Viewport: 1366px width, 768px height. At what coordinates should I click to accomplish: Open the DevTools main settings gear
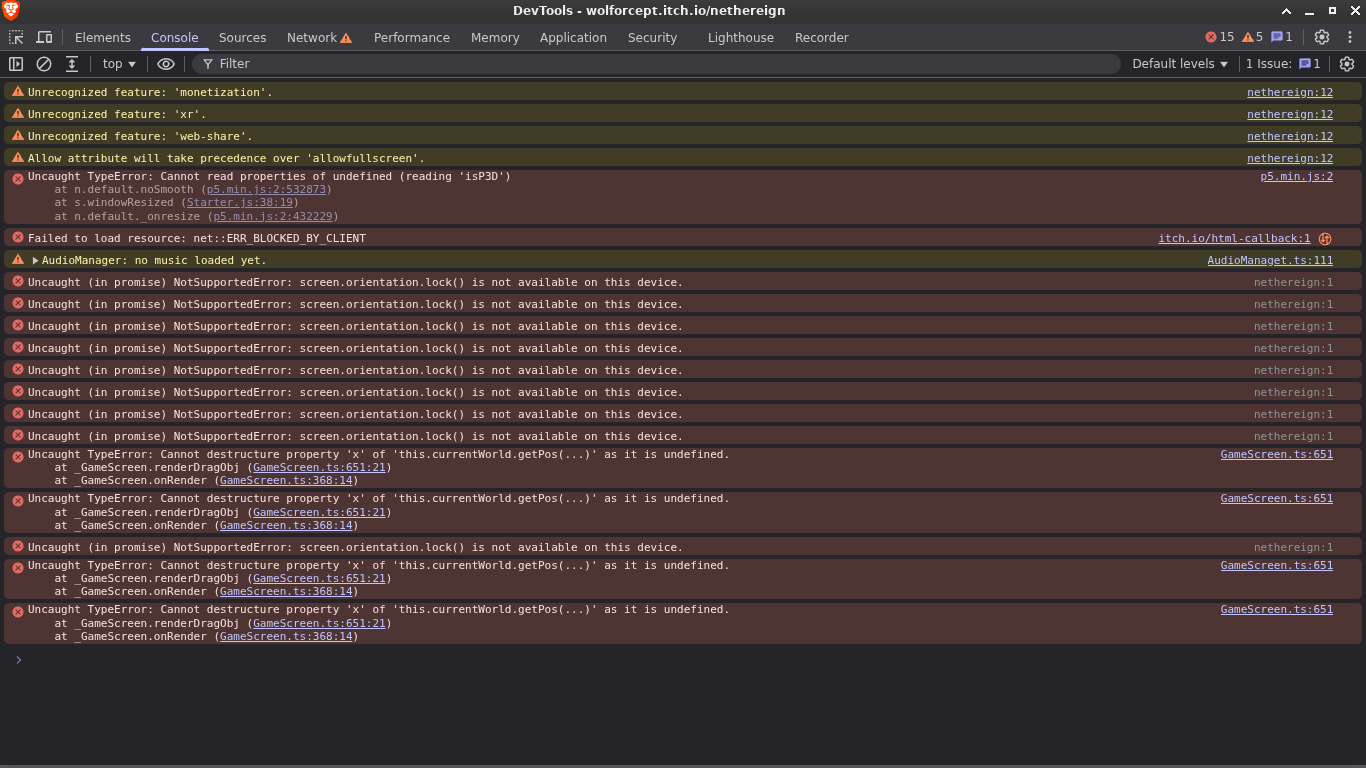pyautogui.click(x=1322, y=37)
